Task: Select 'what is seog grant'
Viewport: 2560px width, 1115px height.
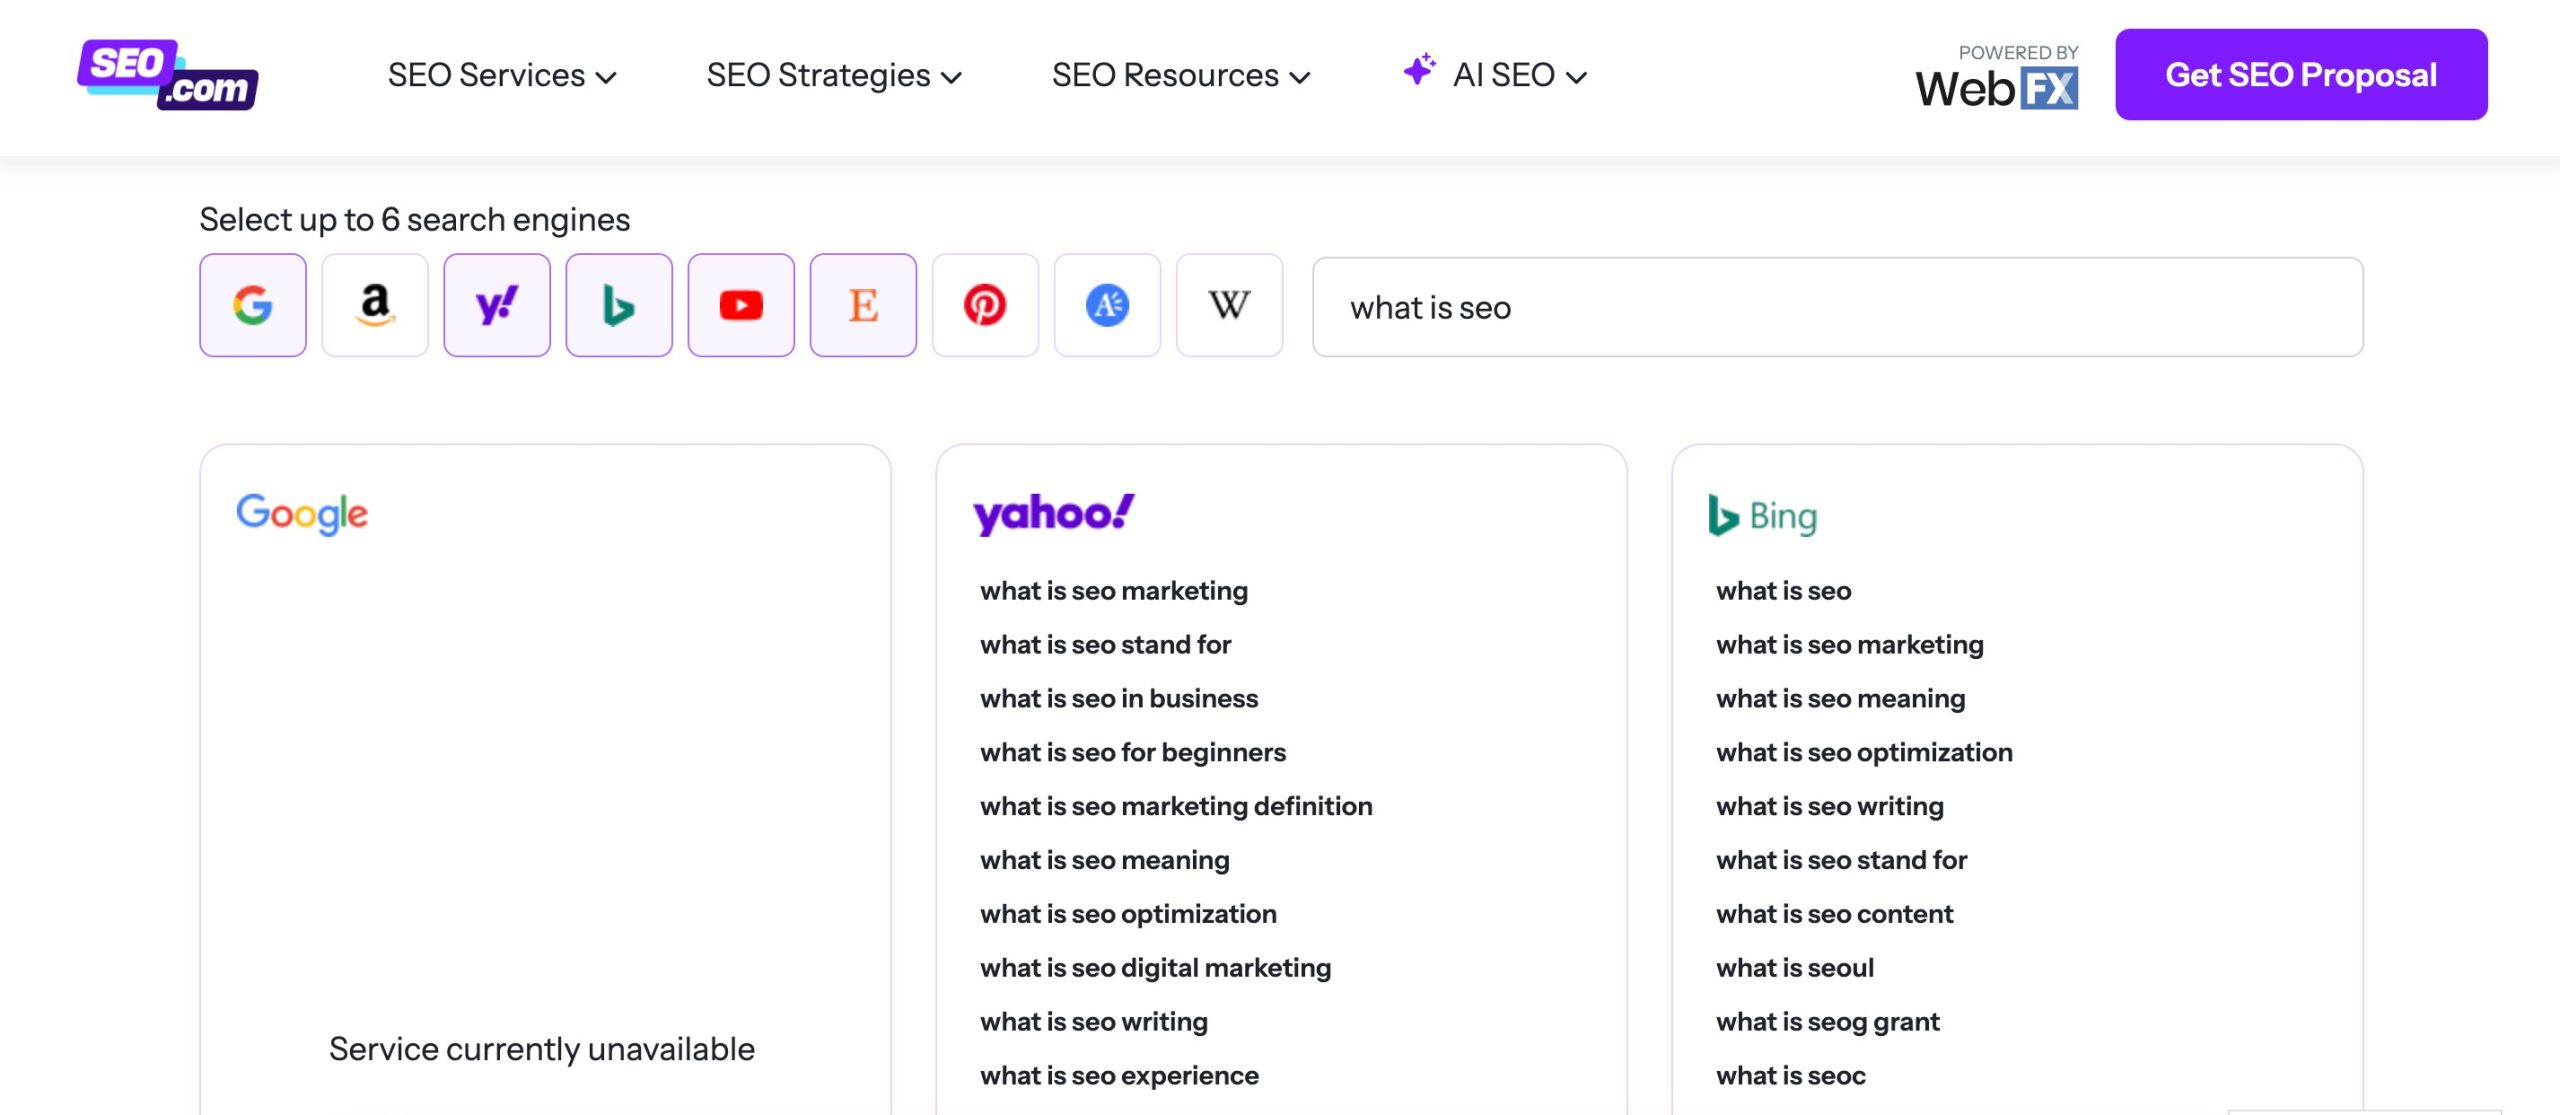Action: (1828, 1023)
